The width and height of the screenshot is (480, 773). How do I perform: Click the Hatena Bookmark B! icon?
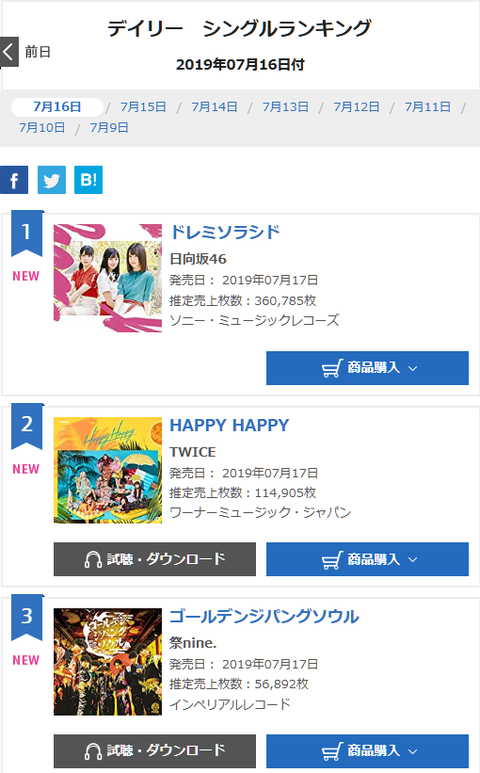[89, 180]
